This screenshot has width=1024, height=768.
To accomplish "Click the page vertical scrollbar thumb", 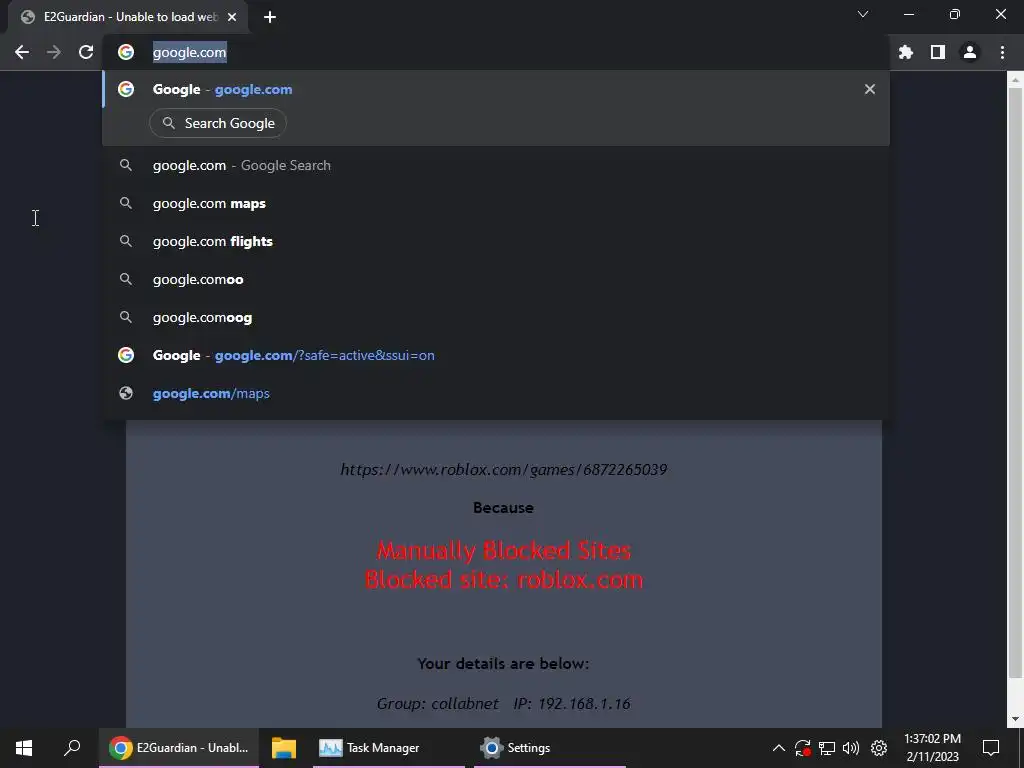I will click(x=1015, y=382).
